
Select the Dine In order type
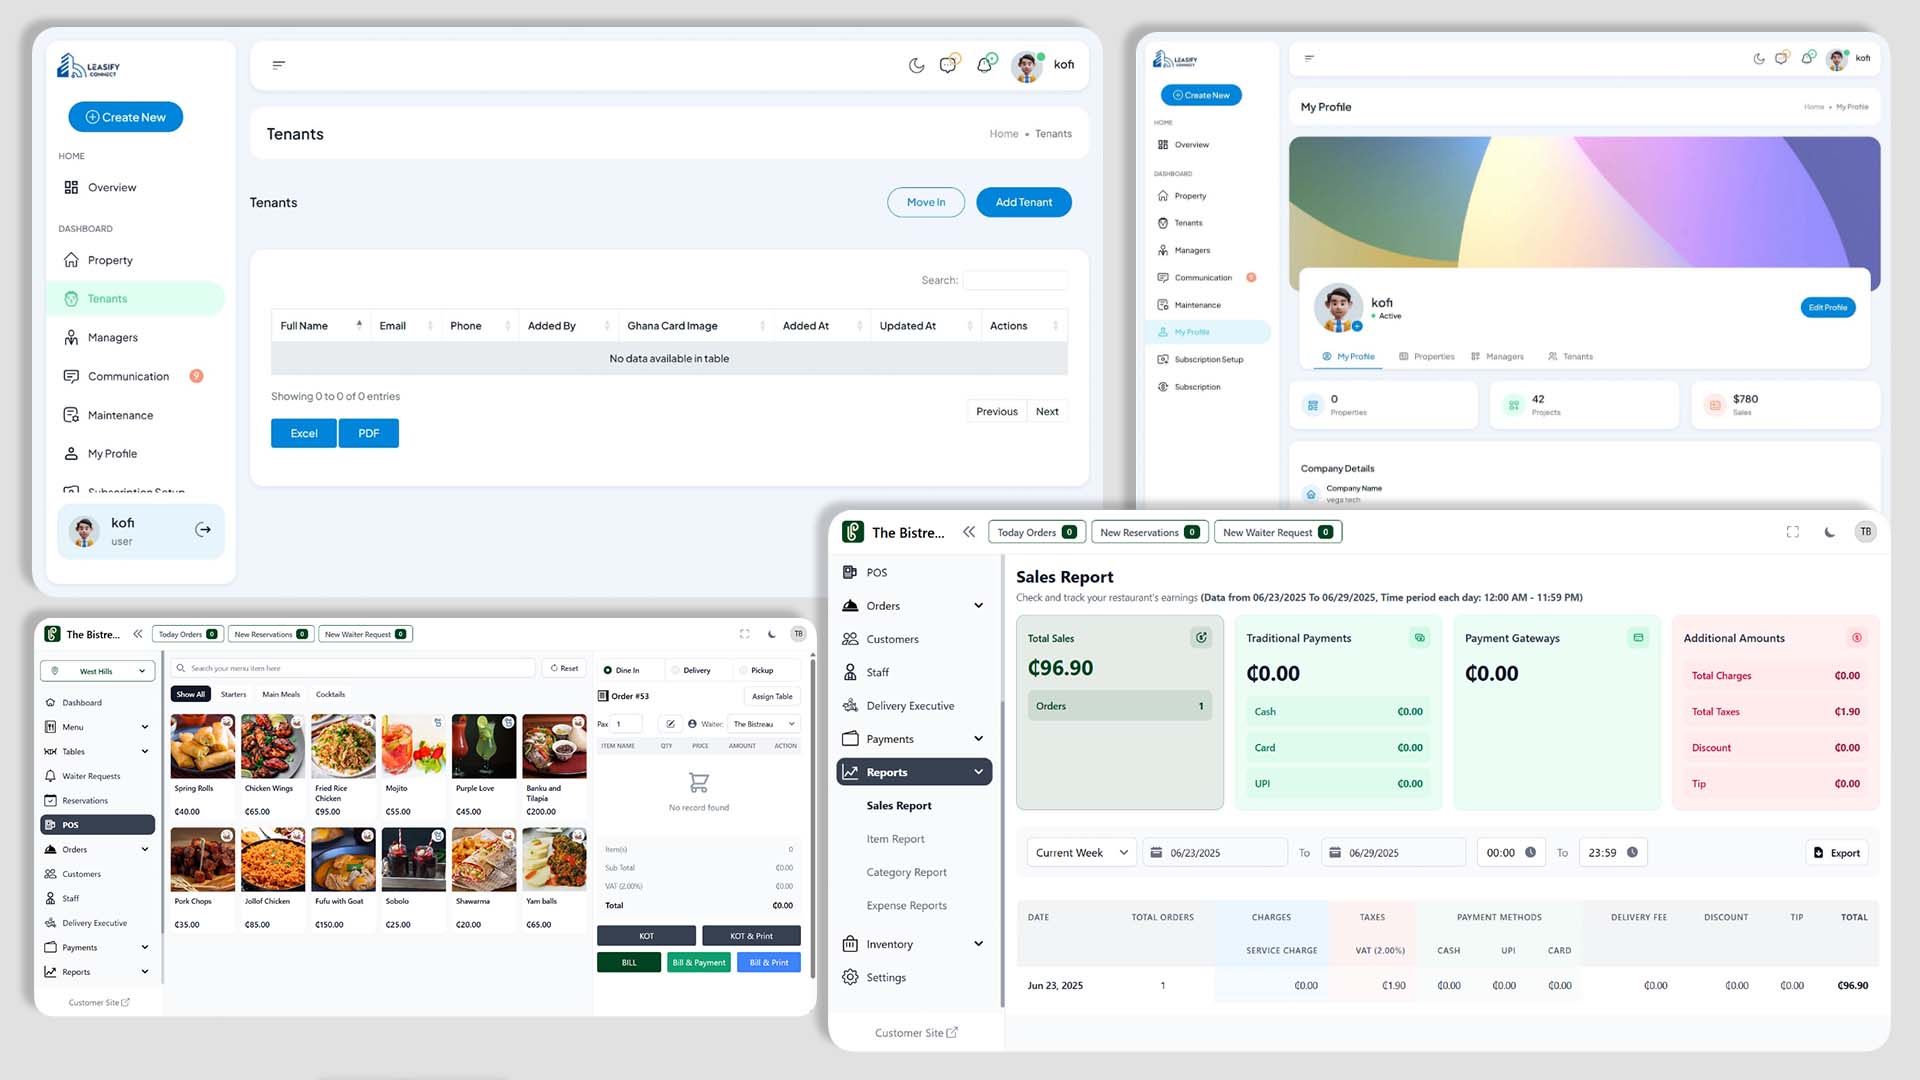click(x=622, y=670)
